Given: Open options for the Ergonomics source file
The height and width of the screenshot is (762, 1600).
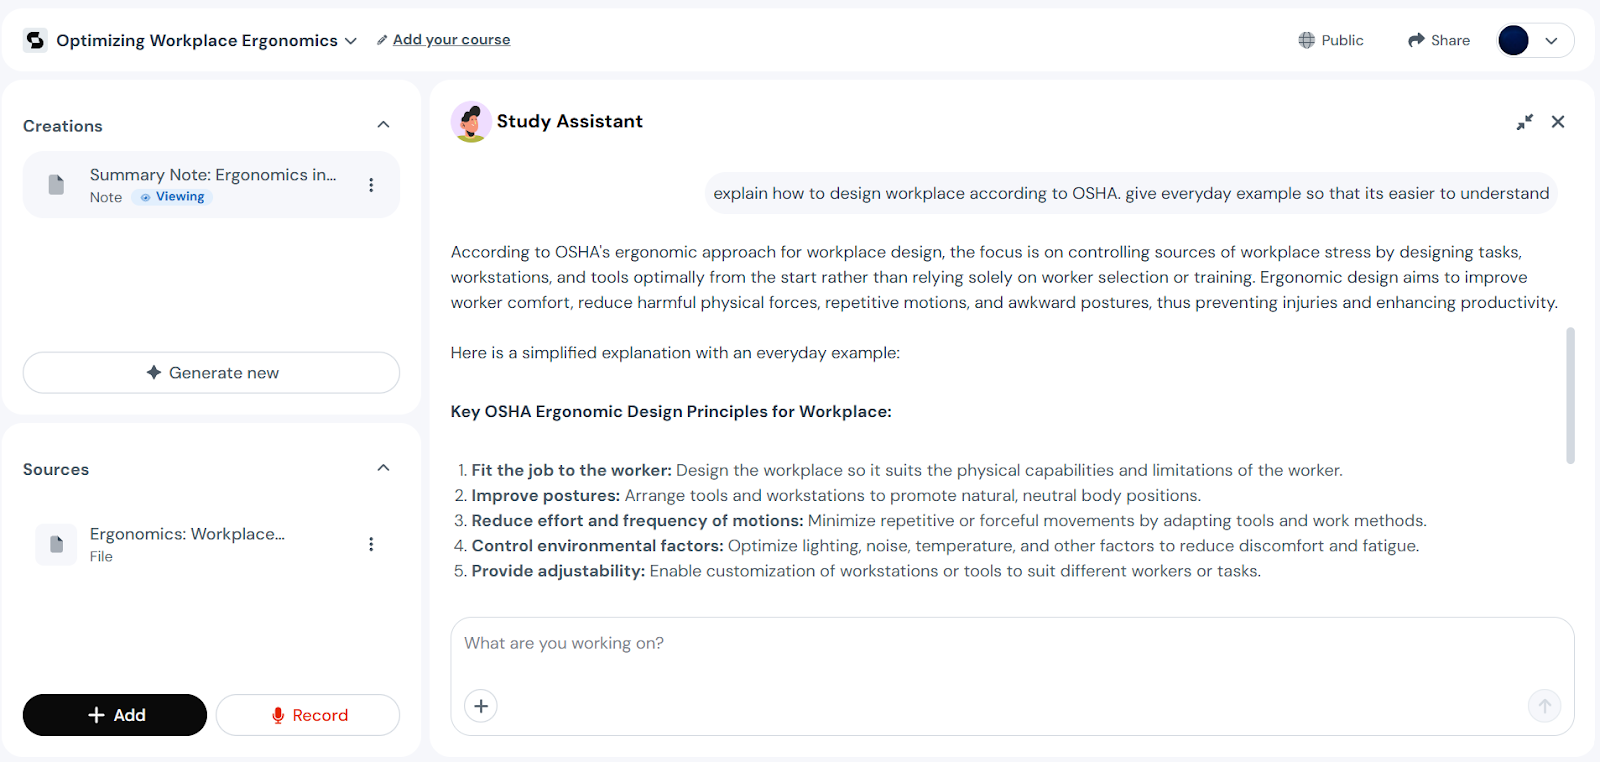Looking at the screenshot, I should pos(371,544).
